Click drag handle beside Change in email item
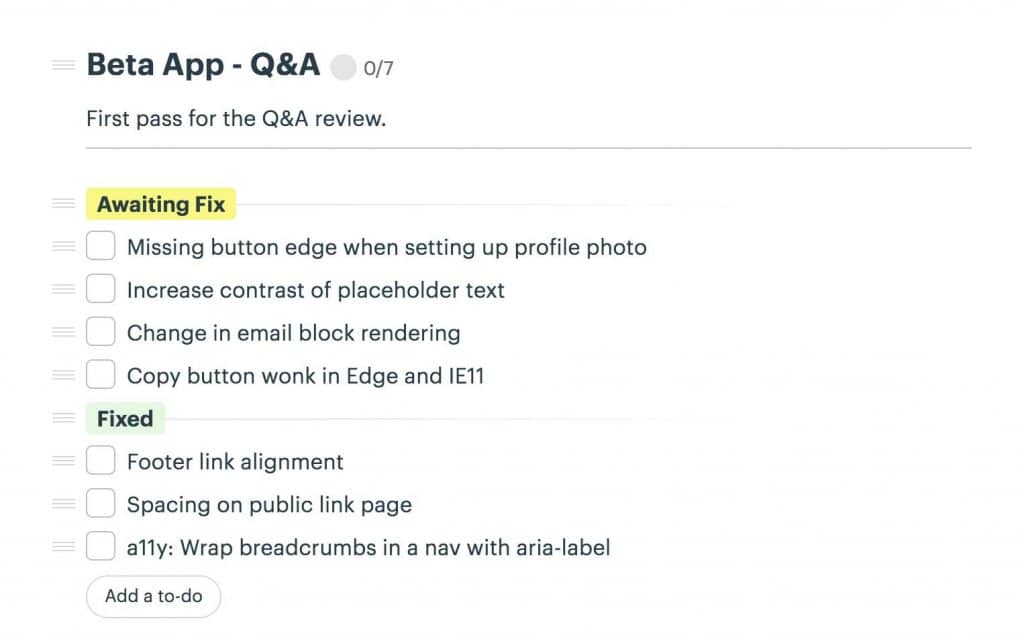The image size is (1024, 637). (x=64, y=332)
